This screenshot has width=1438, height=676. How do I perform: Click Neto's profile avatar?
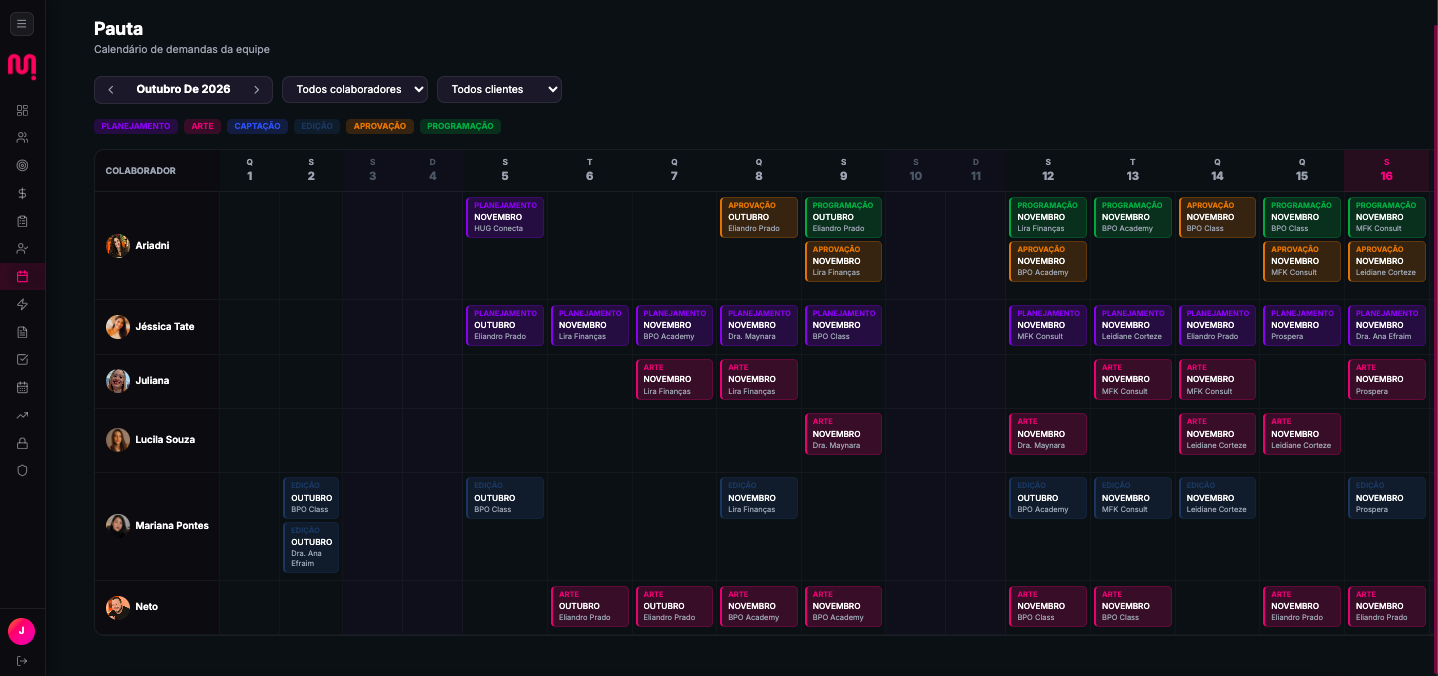tap(118, 607)
